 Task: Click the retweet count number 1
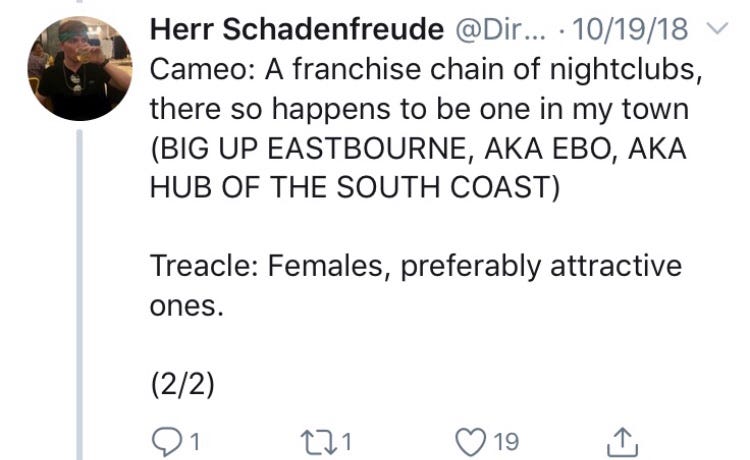pos(351,440)
